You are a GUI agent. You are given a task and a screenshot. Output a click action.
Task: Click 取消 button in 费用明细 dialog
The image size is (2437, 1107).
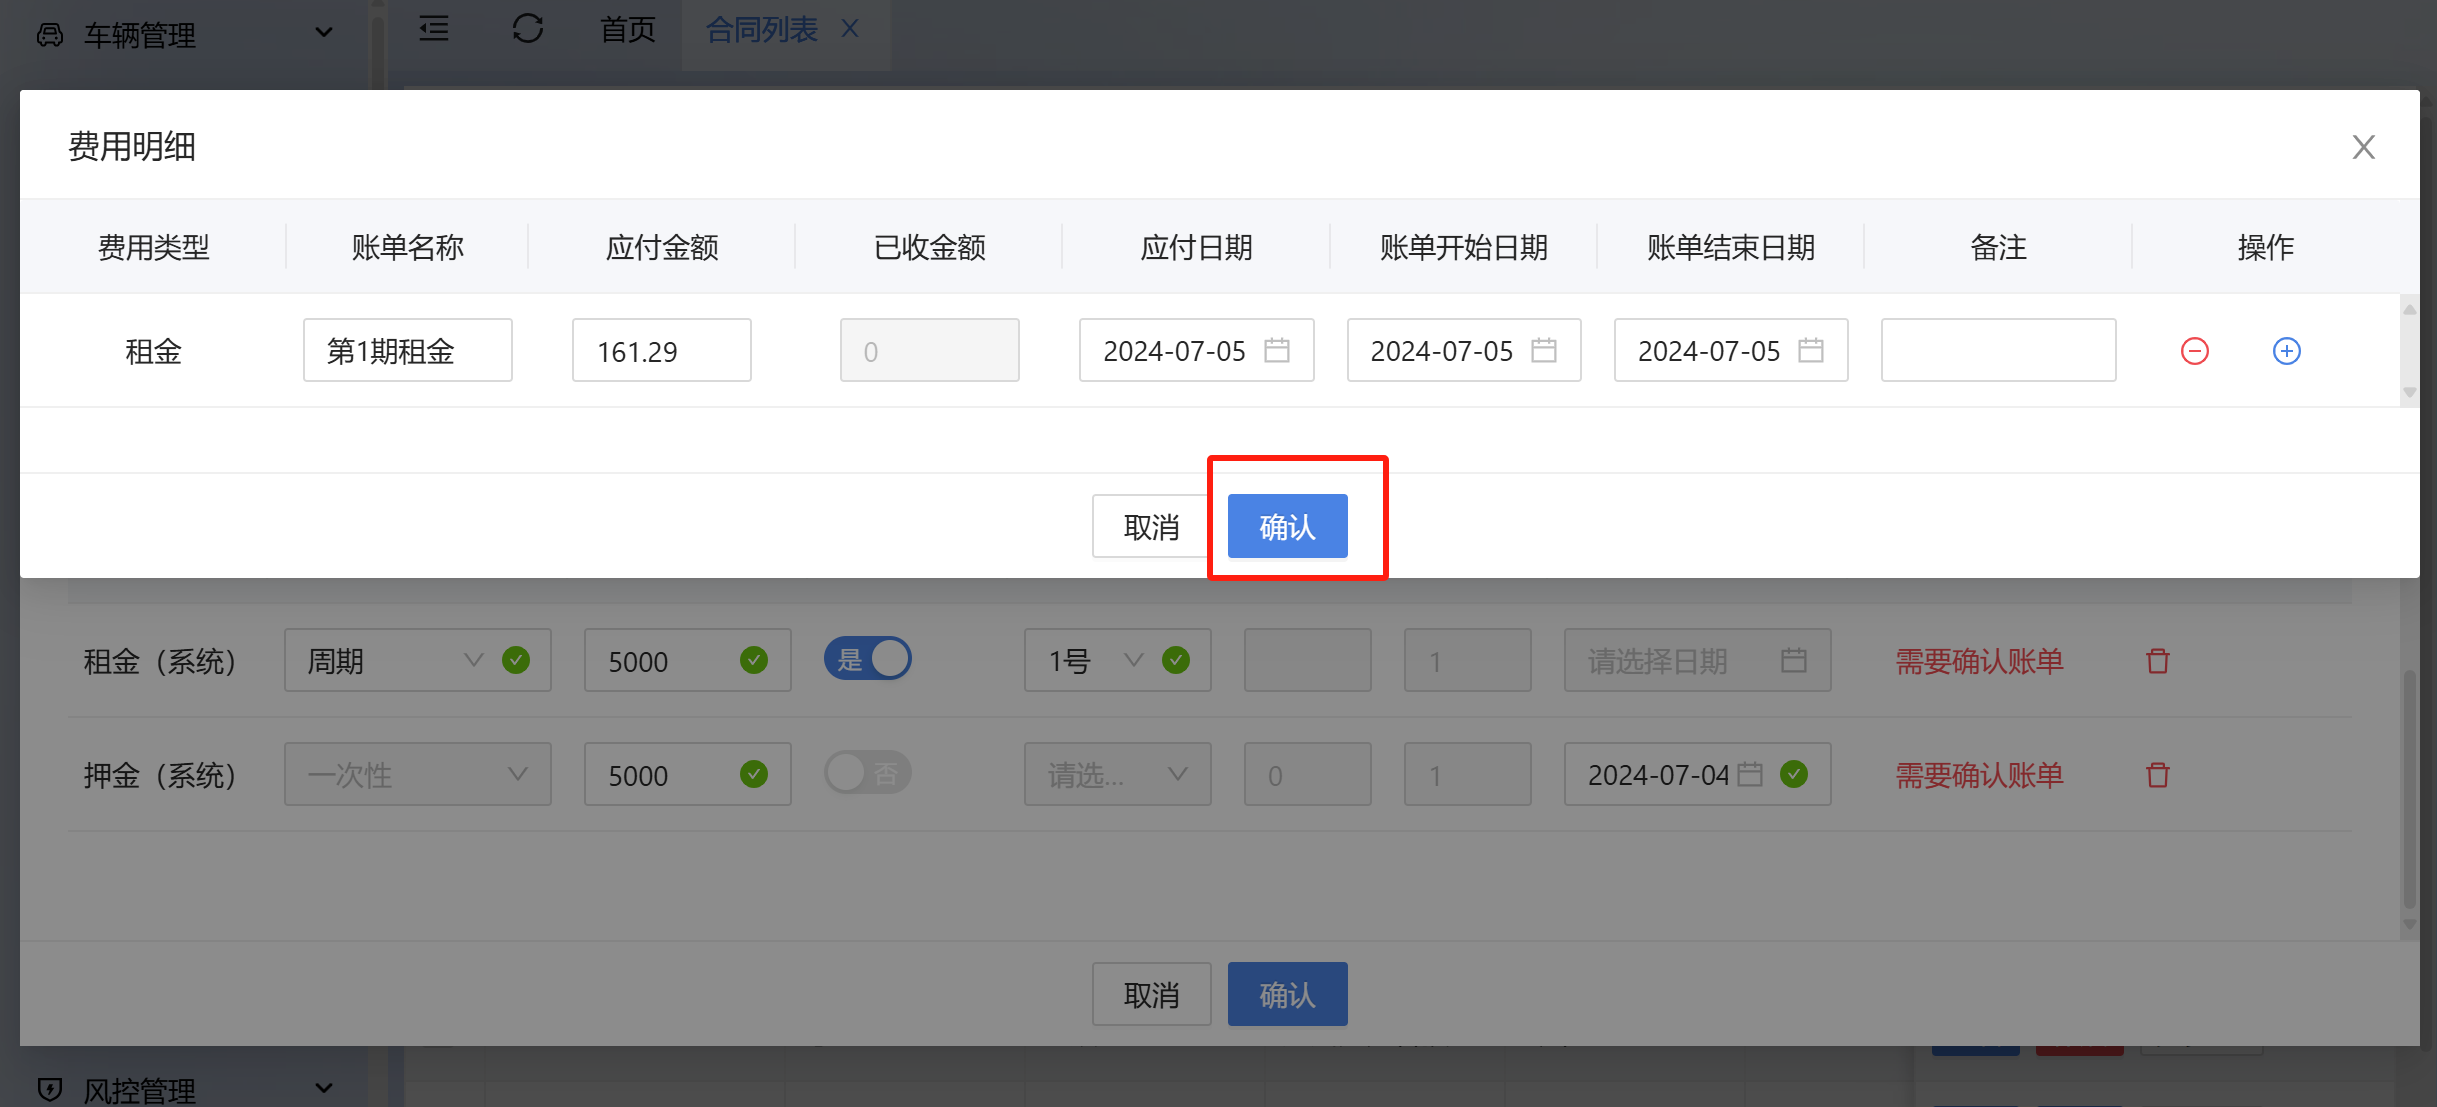(x=1151, y=526)
